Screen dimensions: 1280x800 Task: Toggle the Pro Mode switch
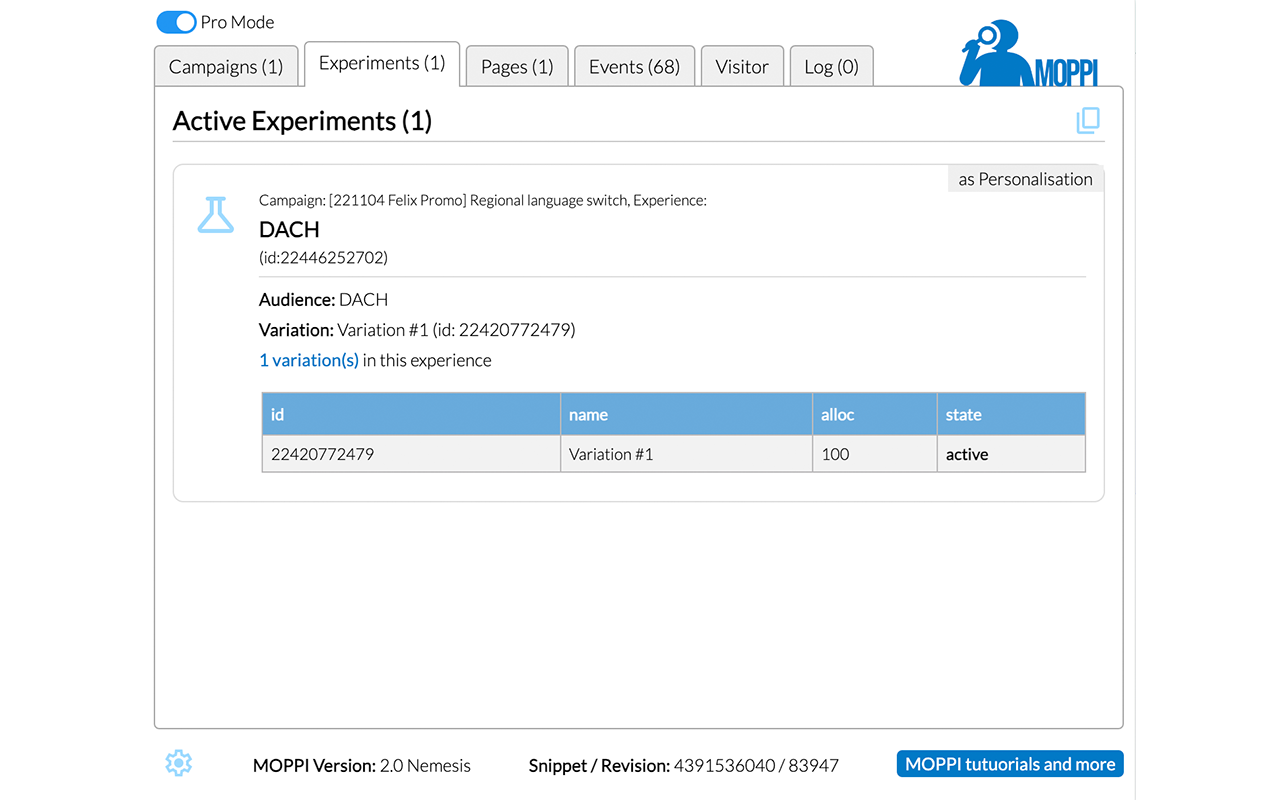tap(177, 22)
